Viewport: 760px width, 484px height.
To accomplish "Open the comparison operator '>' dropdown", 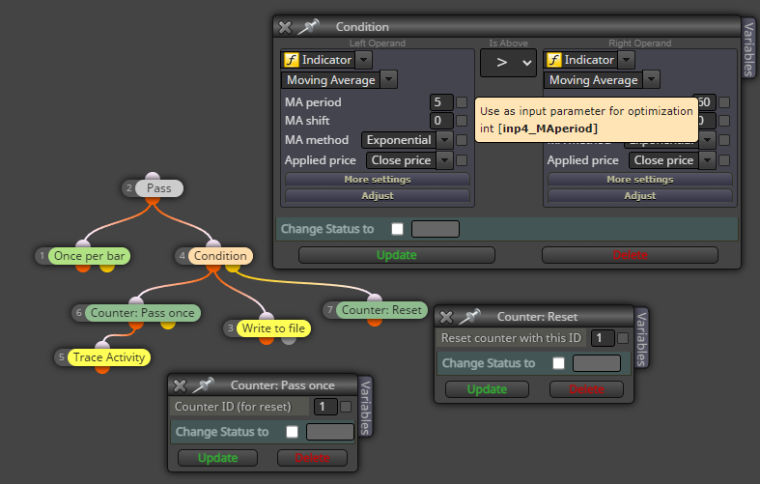I will point(508,62).
